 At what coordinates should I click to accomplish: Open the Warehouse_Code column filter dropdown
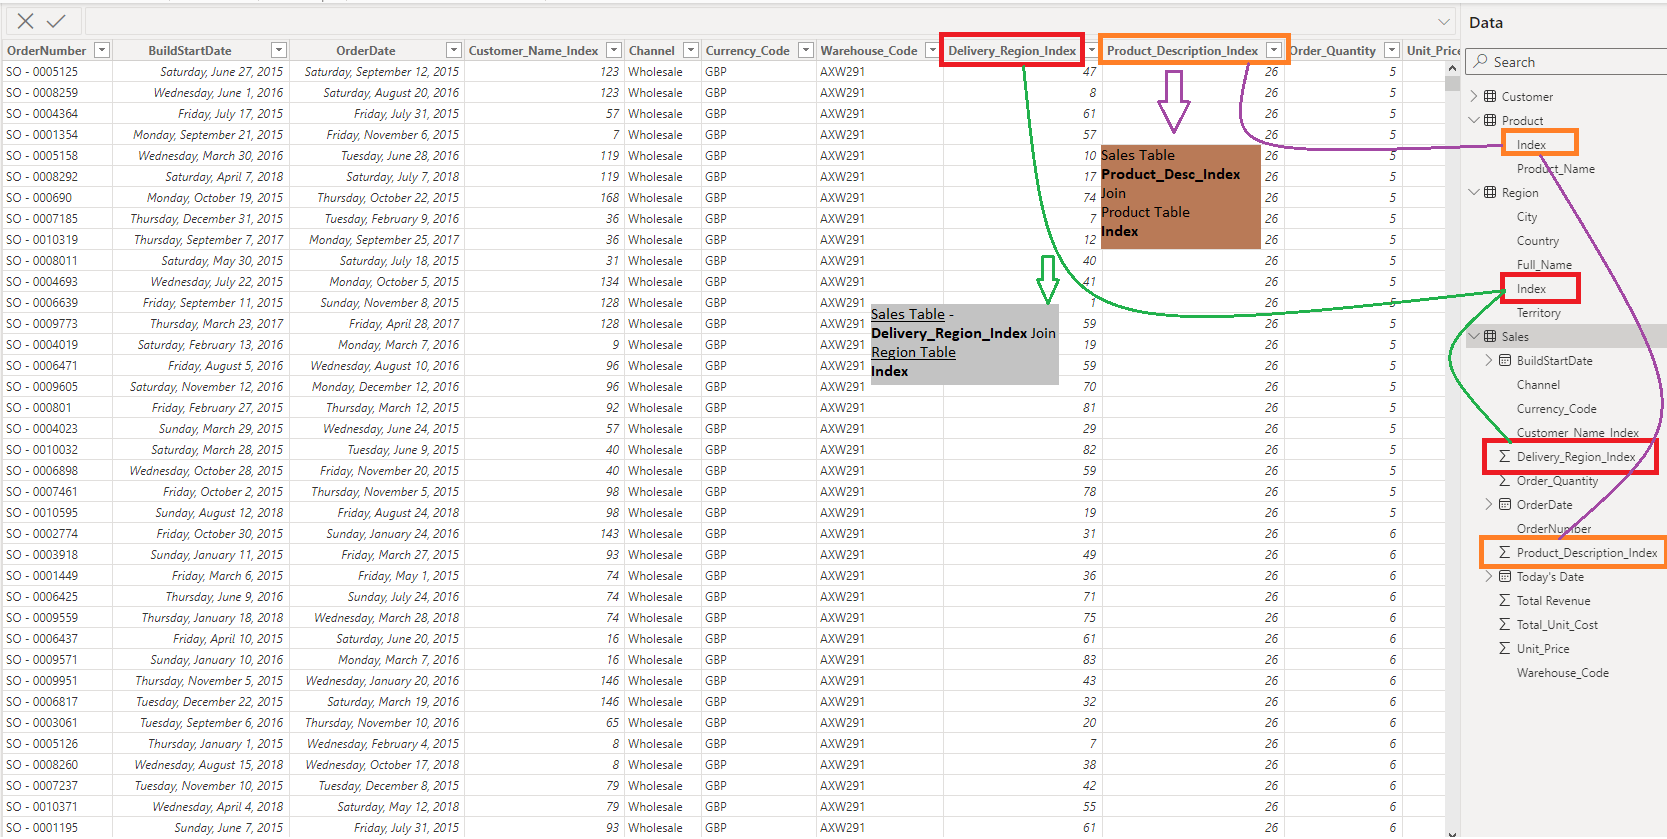932,50
